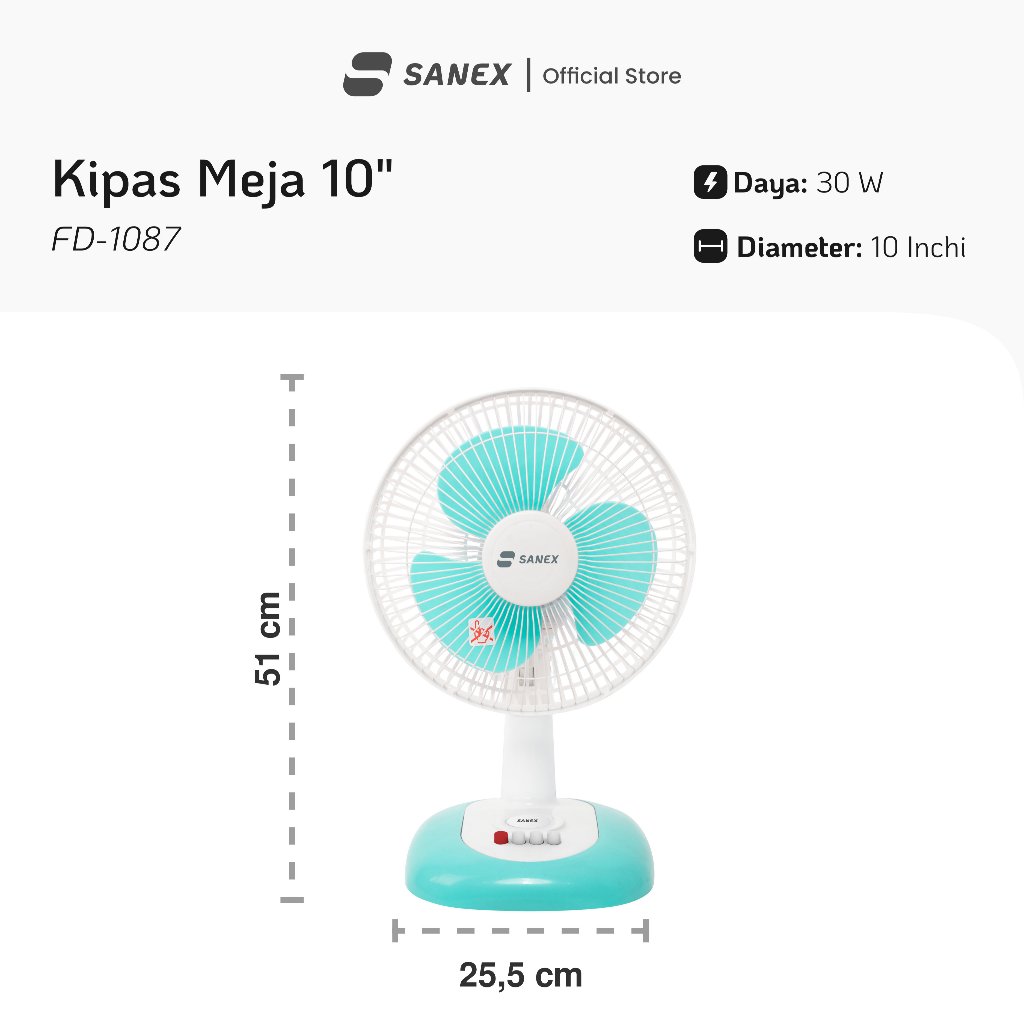The image size is (1024, 1024).
Task: Click the "51 cm" height label
Action: coord(268,638)
